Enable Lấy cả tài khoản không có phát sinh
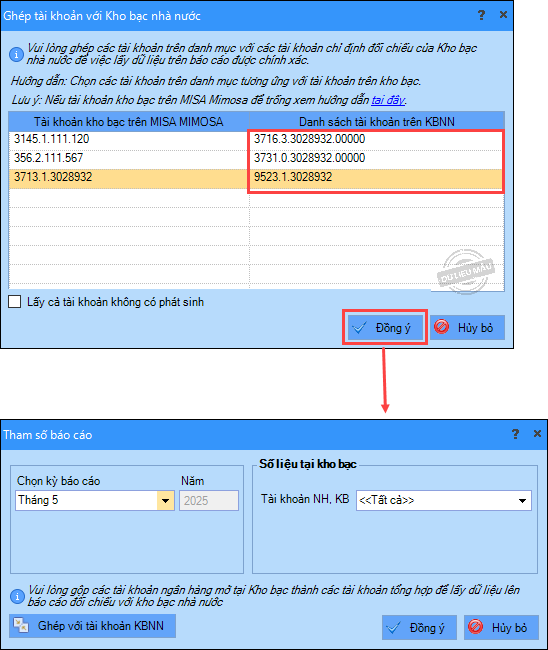 (x=15, y=302)
